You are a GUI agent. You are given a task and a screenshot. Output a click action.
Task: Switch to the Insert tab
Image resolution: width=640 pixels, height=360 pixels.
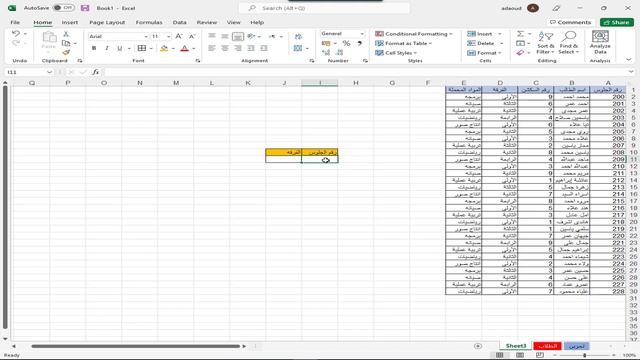[70, 22]
